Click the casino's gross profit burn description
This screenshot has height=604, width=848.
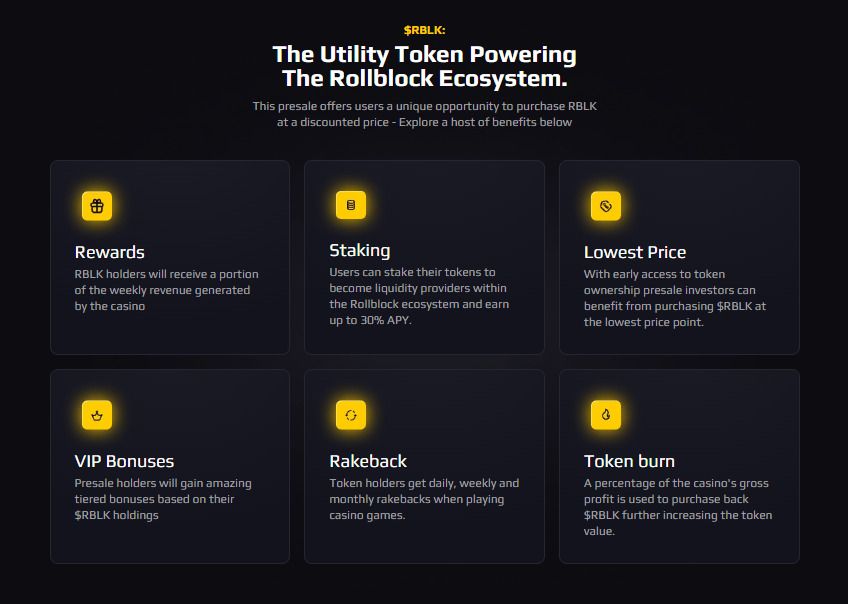coord(678,507)
